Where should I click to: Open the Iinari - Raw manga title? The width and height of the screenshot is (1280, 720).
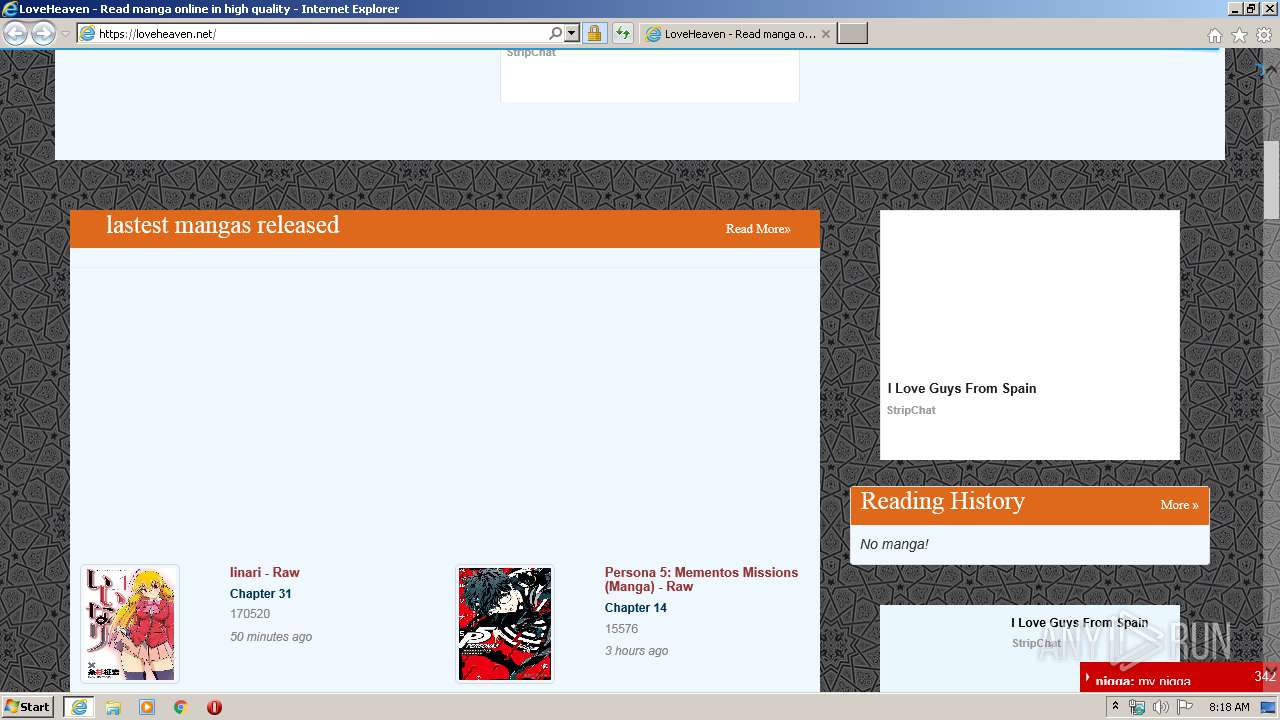tap(265, 572)
